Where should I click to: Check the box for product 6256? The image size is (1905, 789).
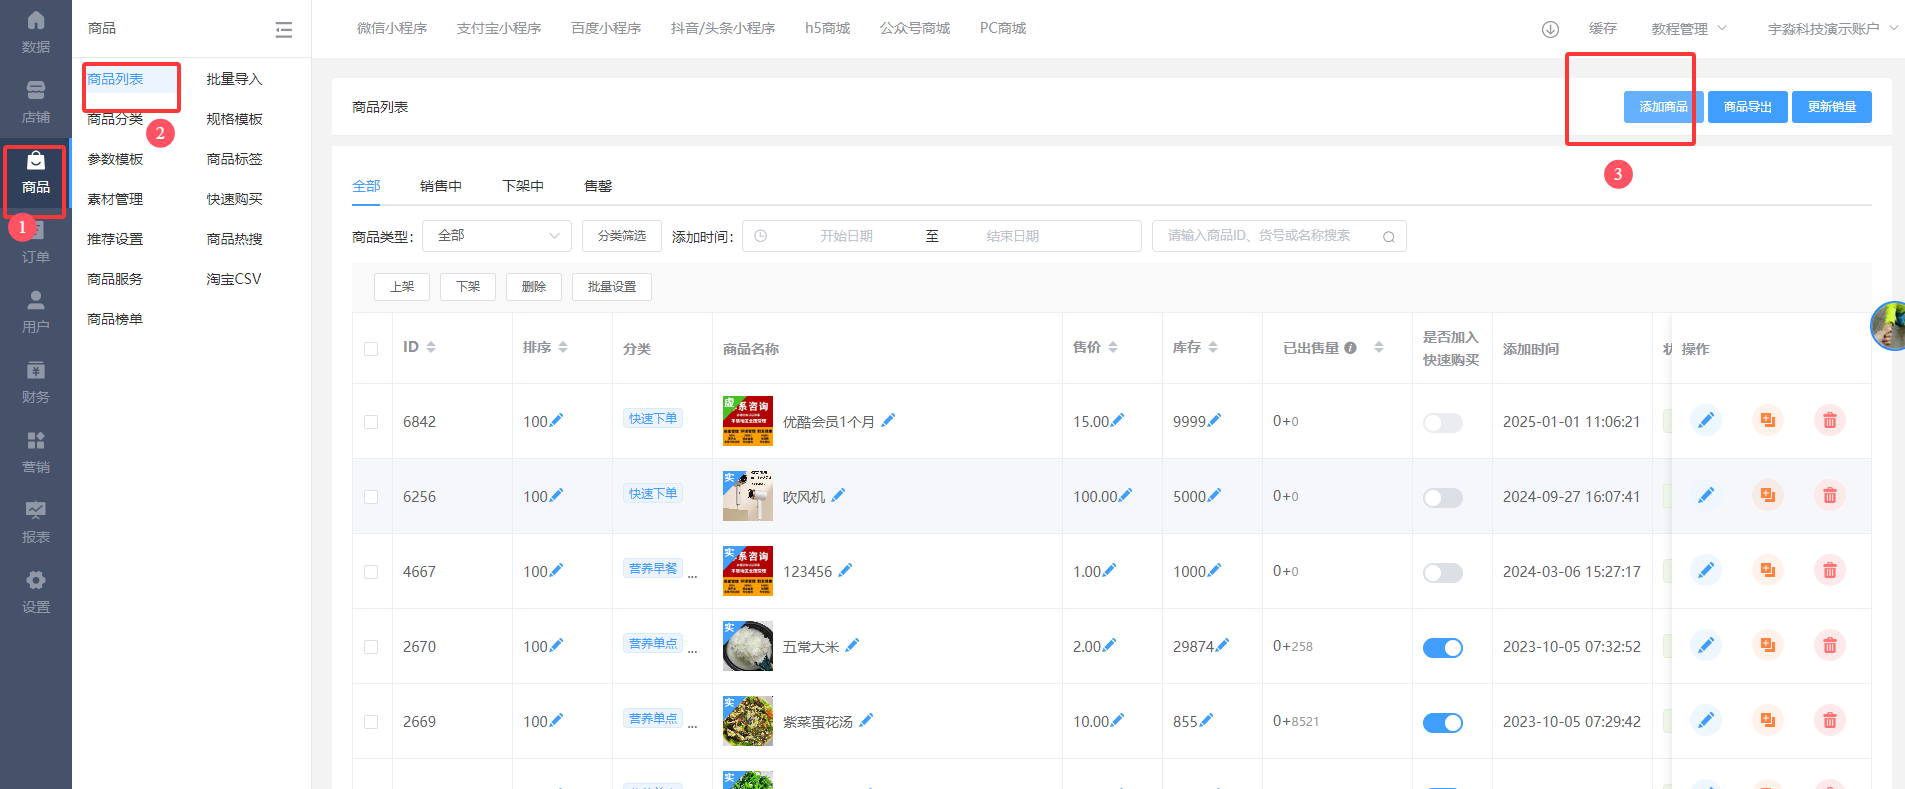tap(371, 497)
